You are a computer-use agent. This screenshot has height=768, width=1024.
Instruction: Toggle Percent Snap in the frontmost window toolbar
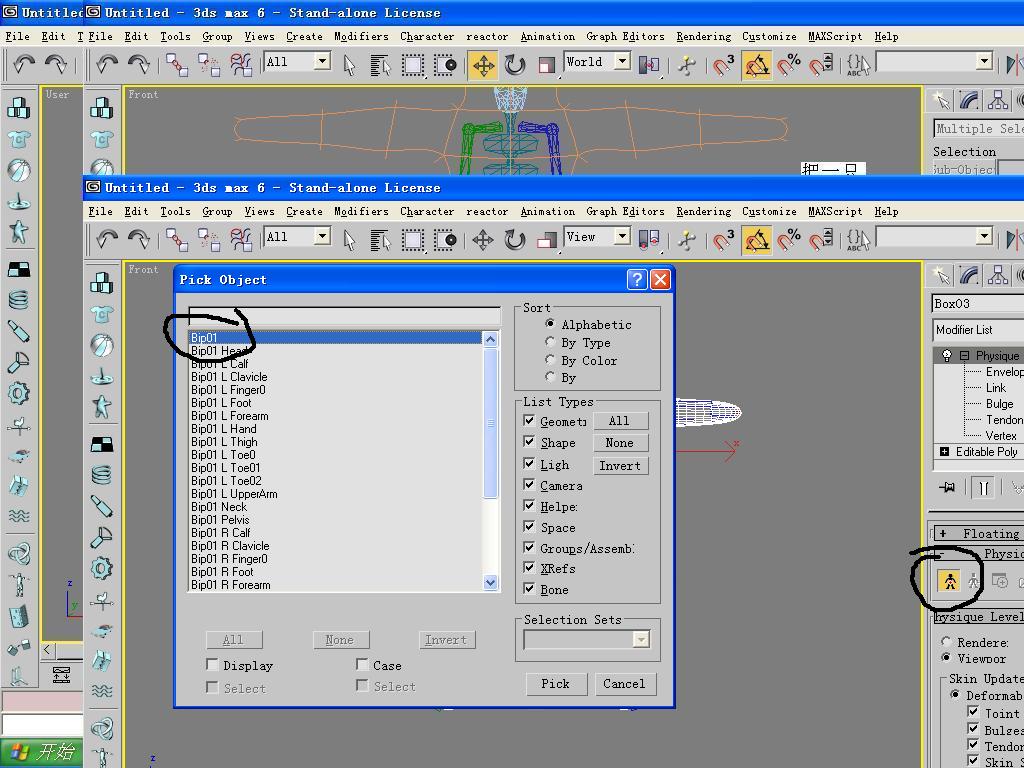[x=789, y=240]
